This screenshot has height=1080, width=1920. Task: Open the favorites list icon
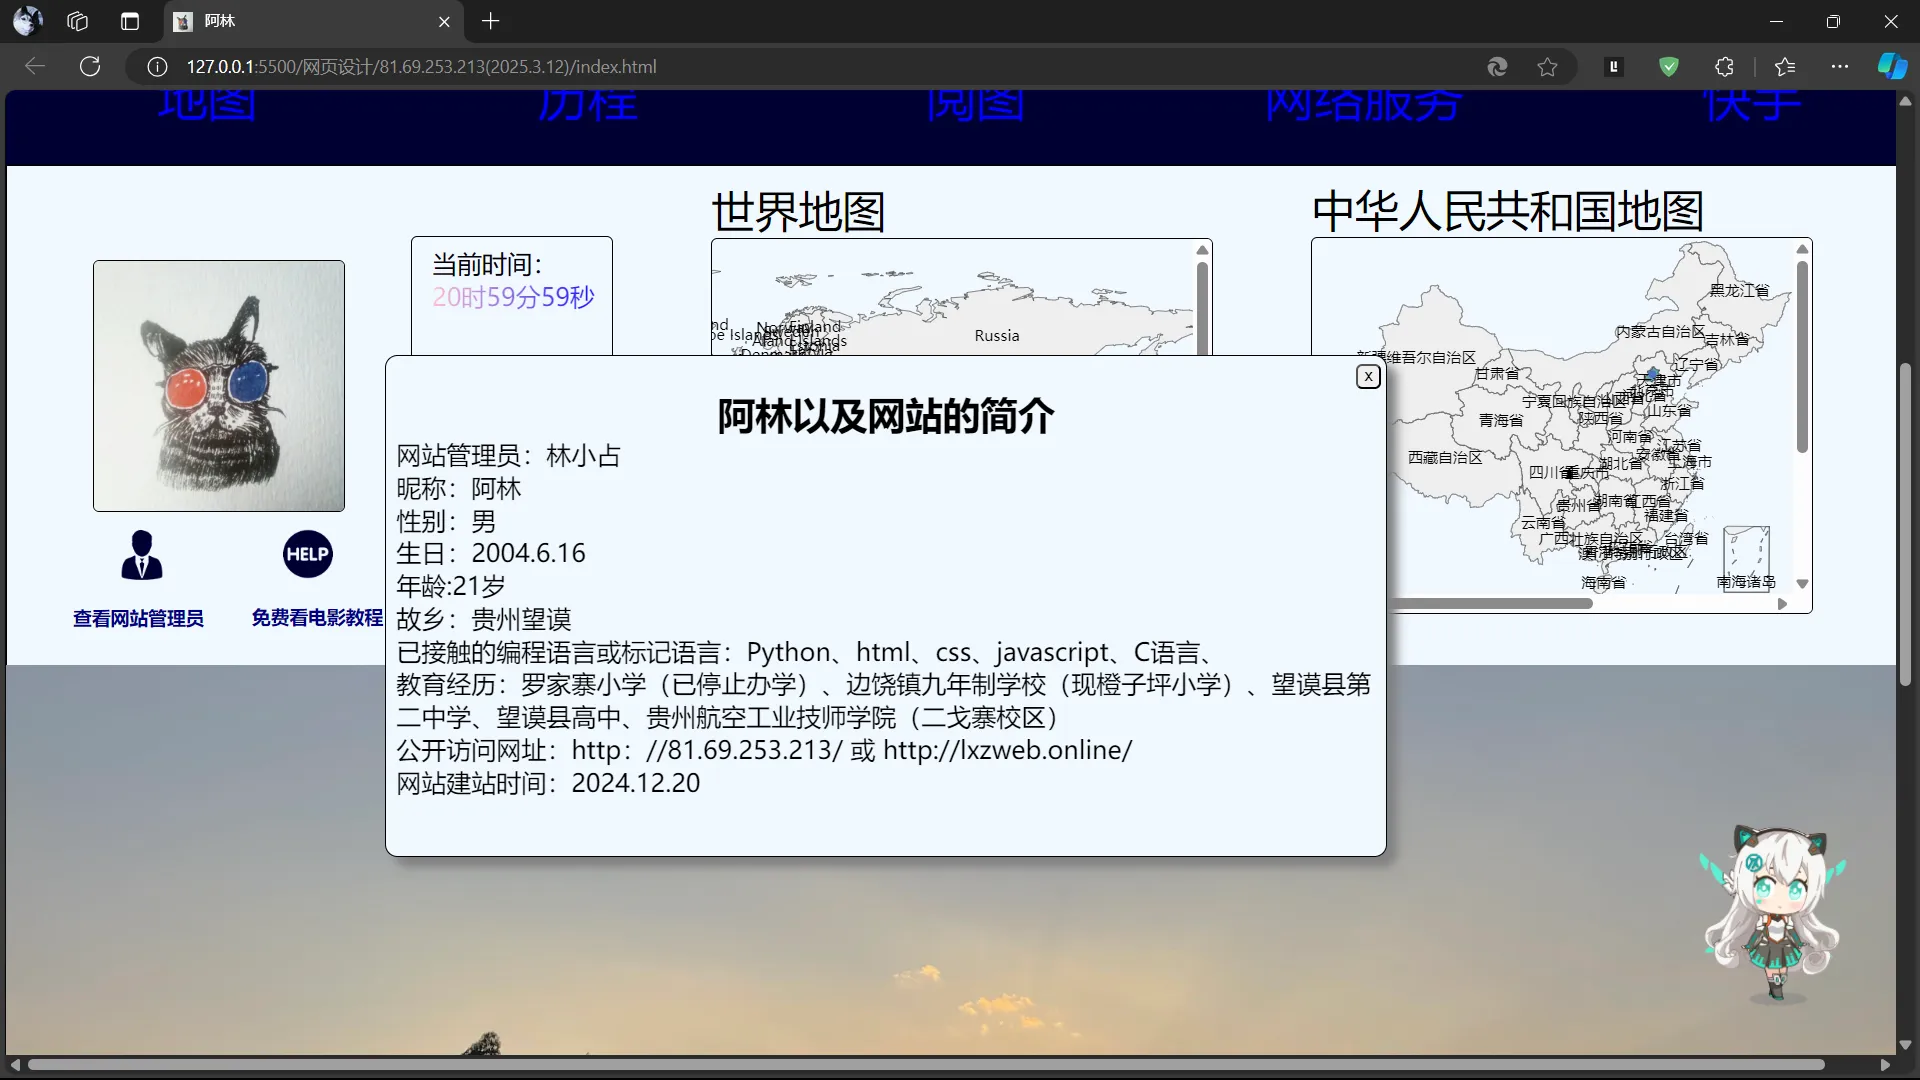(x=1785, y=67)
